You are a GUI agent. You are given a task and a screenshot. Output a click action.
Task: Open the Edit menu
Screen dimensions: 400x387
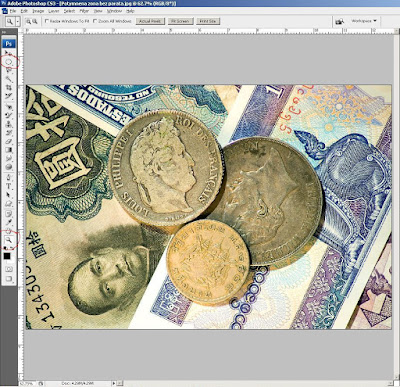pos(24,11)
